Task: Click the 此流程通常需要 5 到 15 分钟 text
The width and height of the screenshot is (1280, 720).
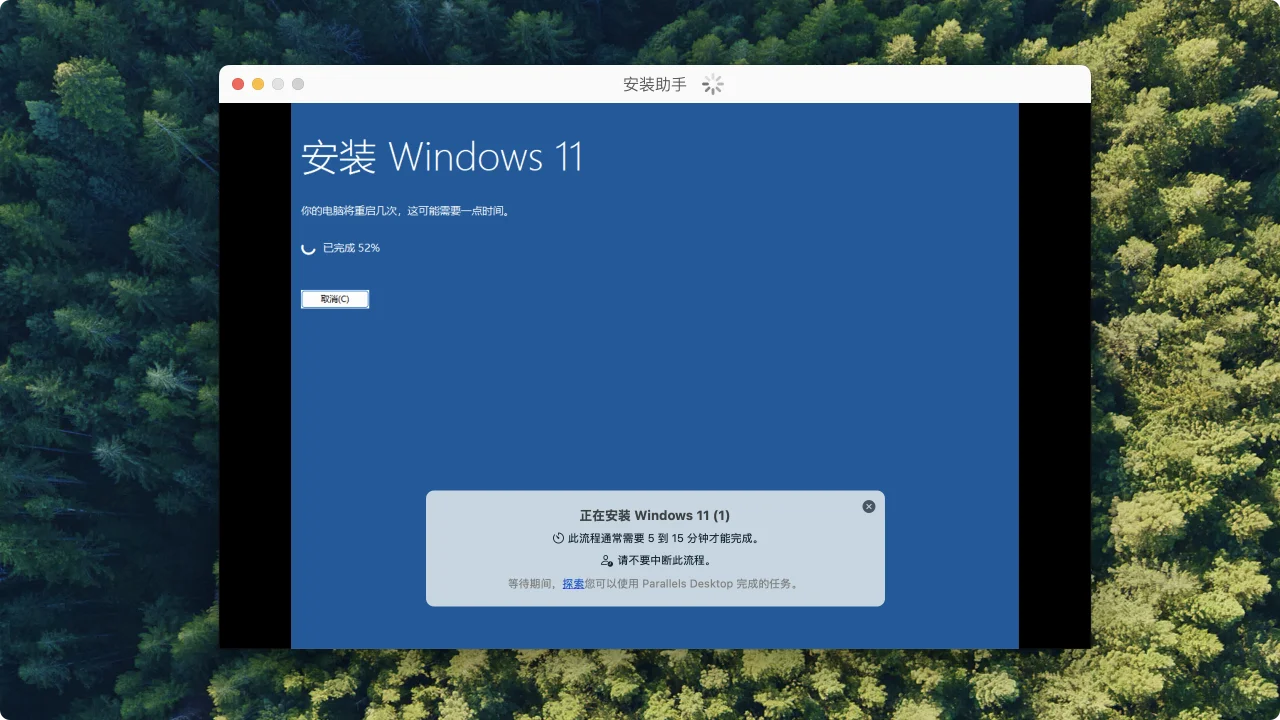Action: click(x=663, y=538)
